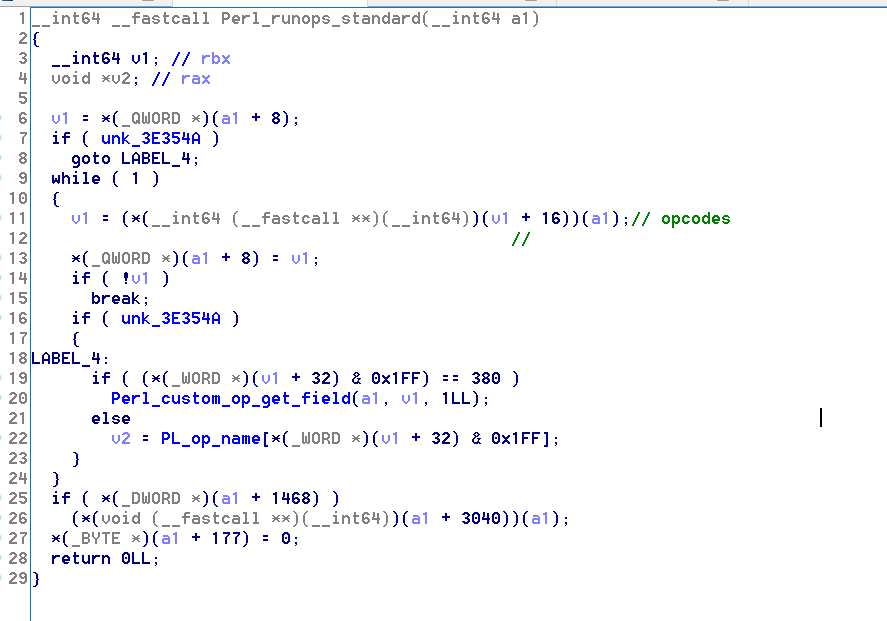Click the _BYTE cast on line 27
The image size is (887, 621).
coord(96,538)
